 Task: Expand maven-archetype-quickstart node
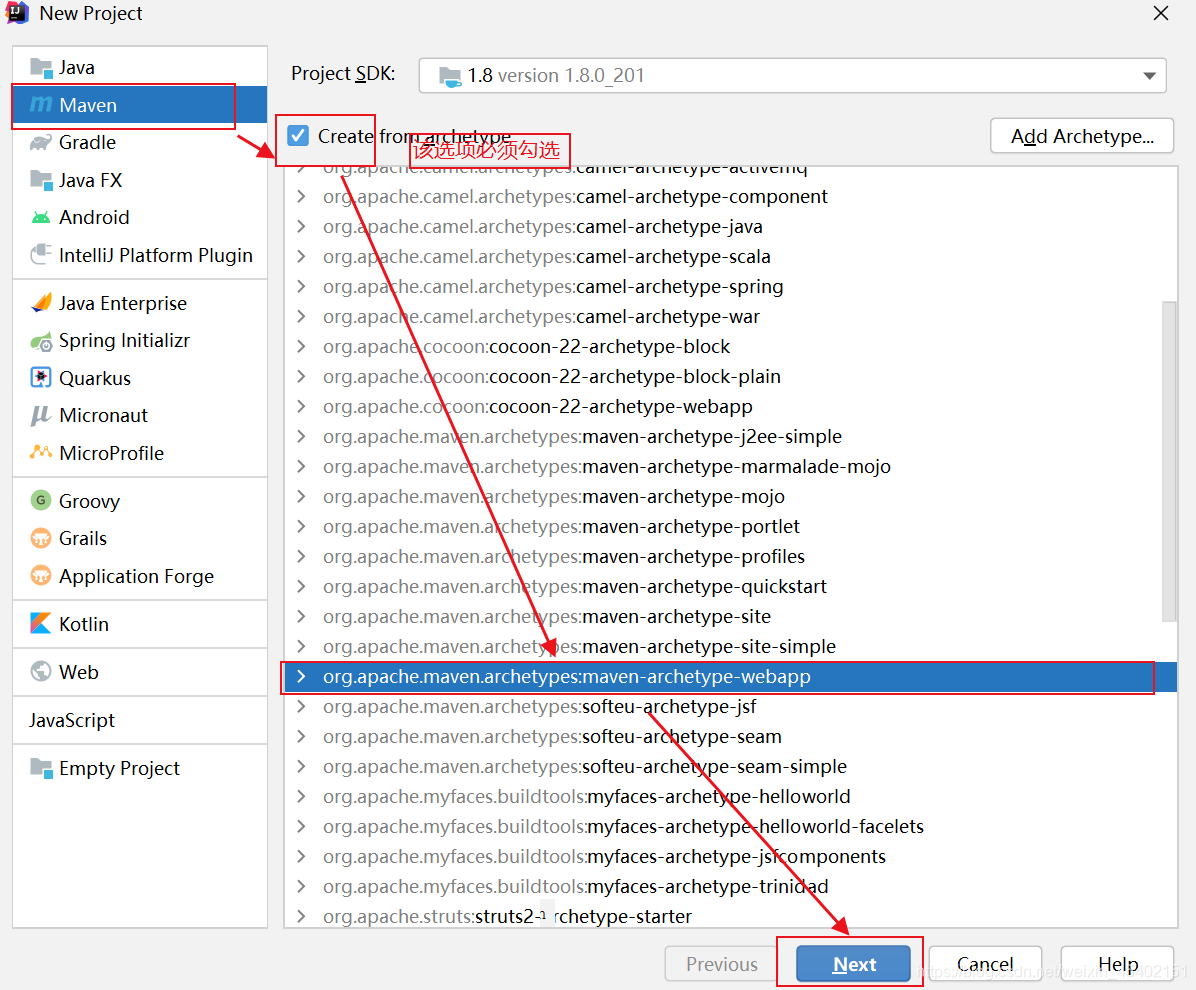pyautogui.click(x=301, y=587)
